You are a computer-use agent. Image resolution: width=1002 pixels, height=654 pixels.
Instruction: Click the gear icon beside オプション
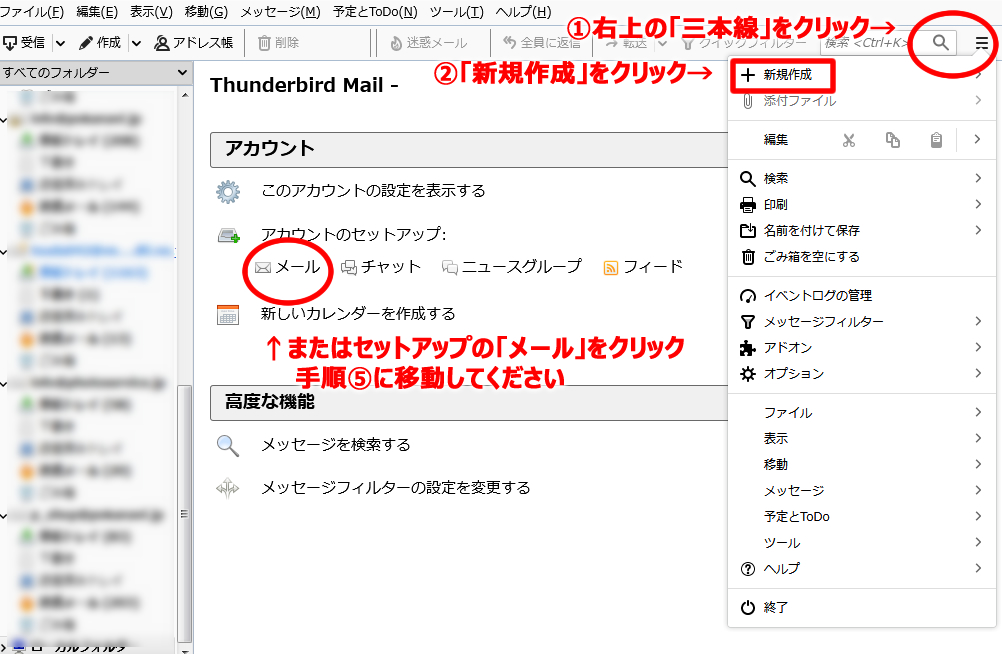[x=748, y=374]
